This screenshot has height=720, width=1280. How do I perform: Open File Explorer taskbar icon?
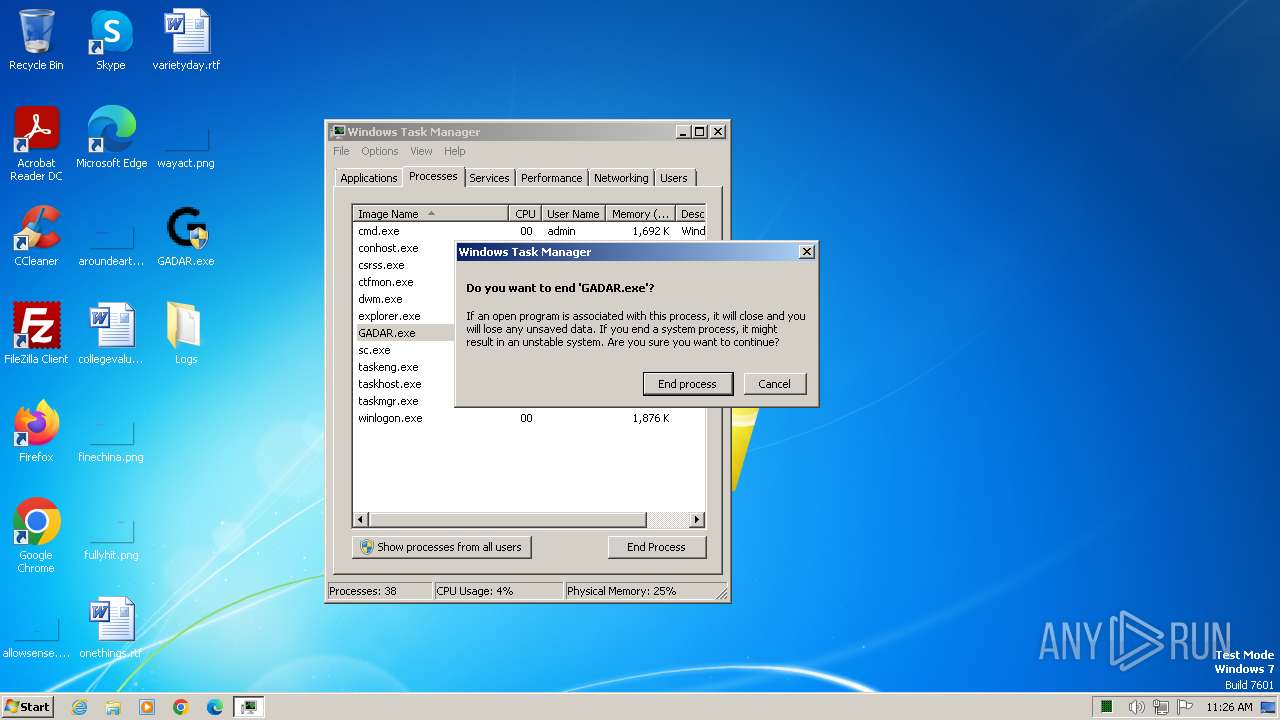click(113, 707)
